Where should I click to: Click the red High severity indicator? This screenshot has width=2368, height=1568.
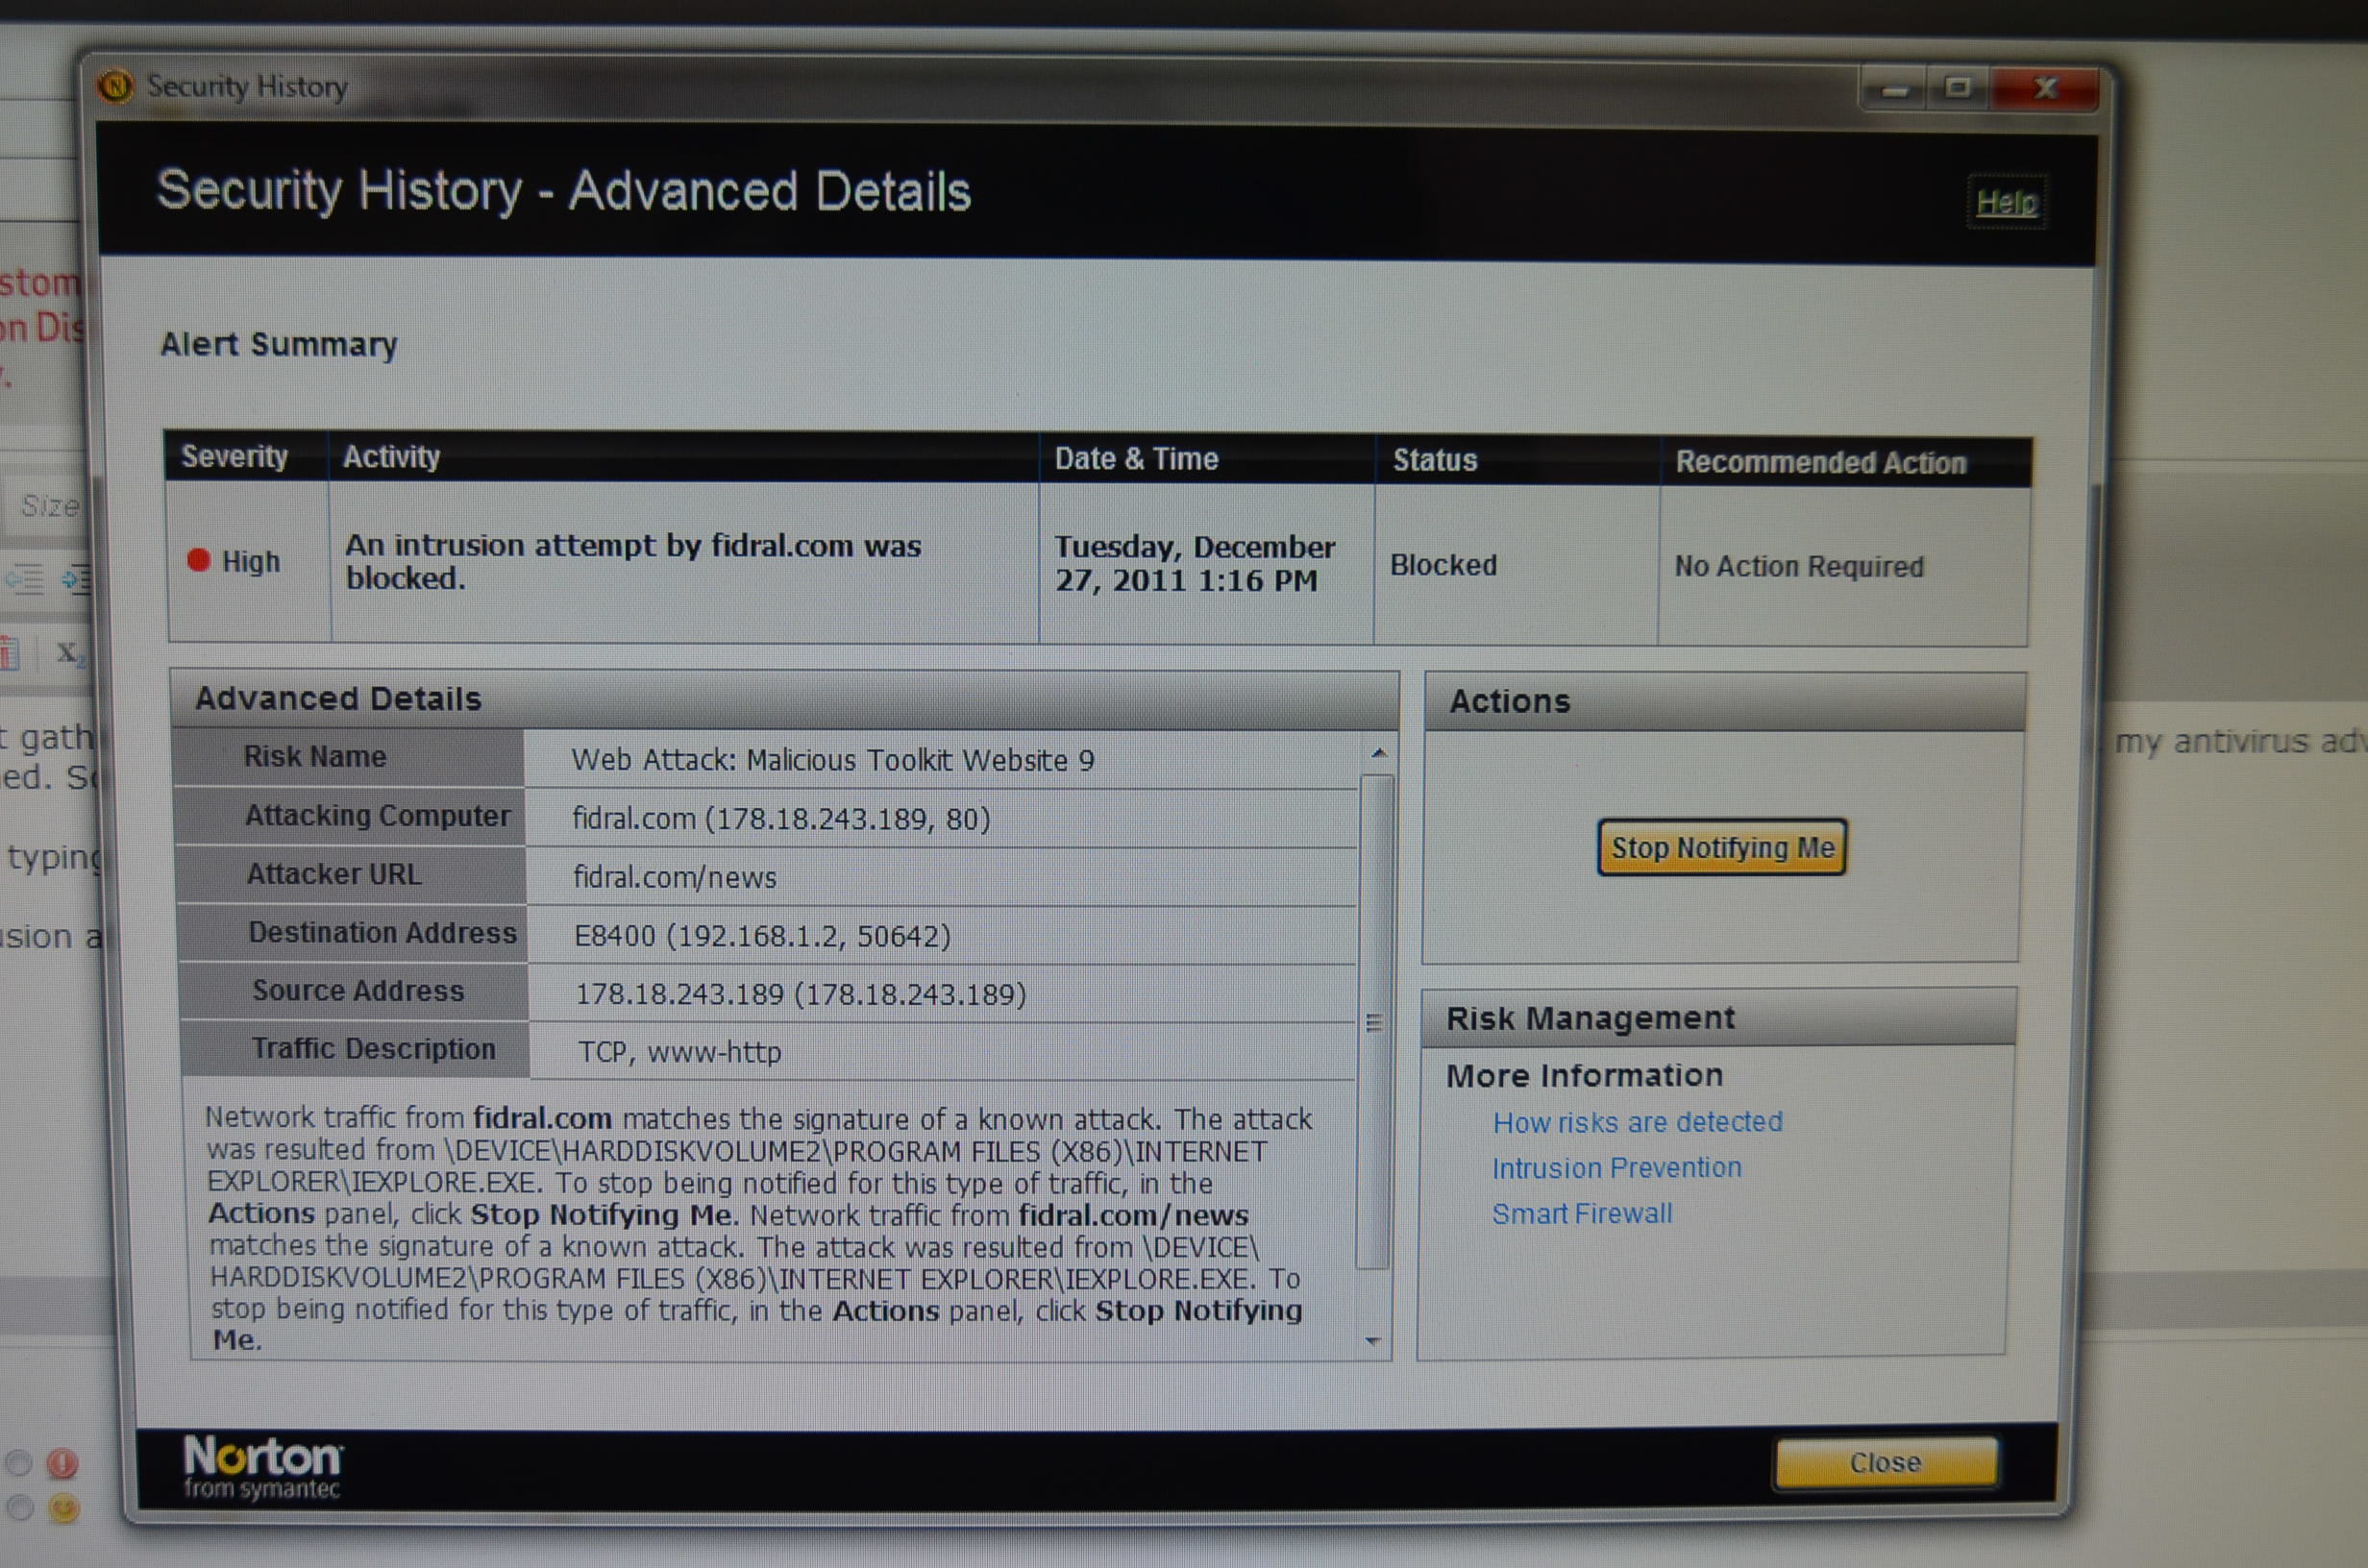198,560
